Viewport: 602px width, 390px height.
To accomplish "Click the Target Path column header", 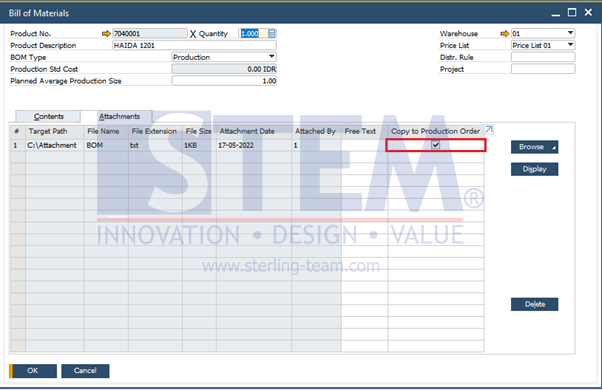I will (x=55, y=132).
